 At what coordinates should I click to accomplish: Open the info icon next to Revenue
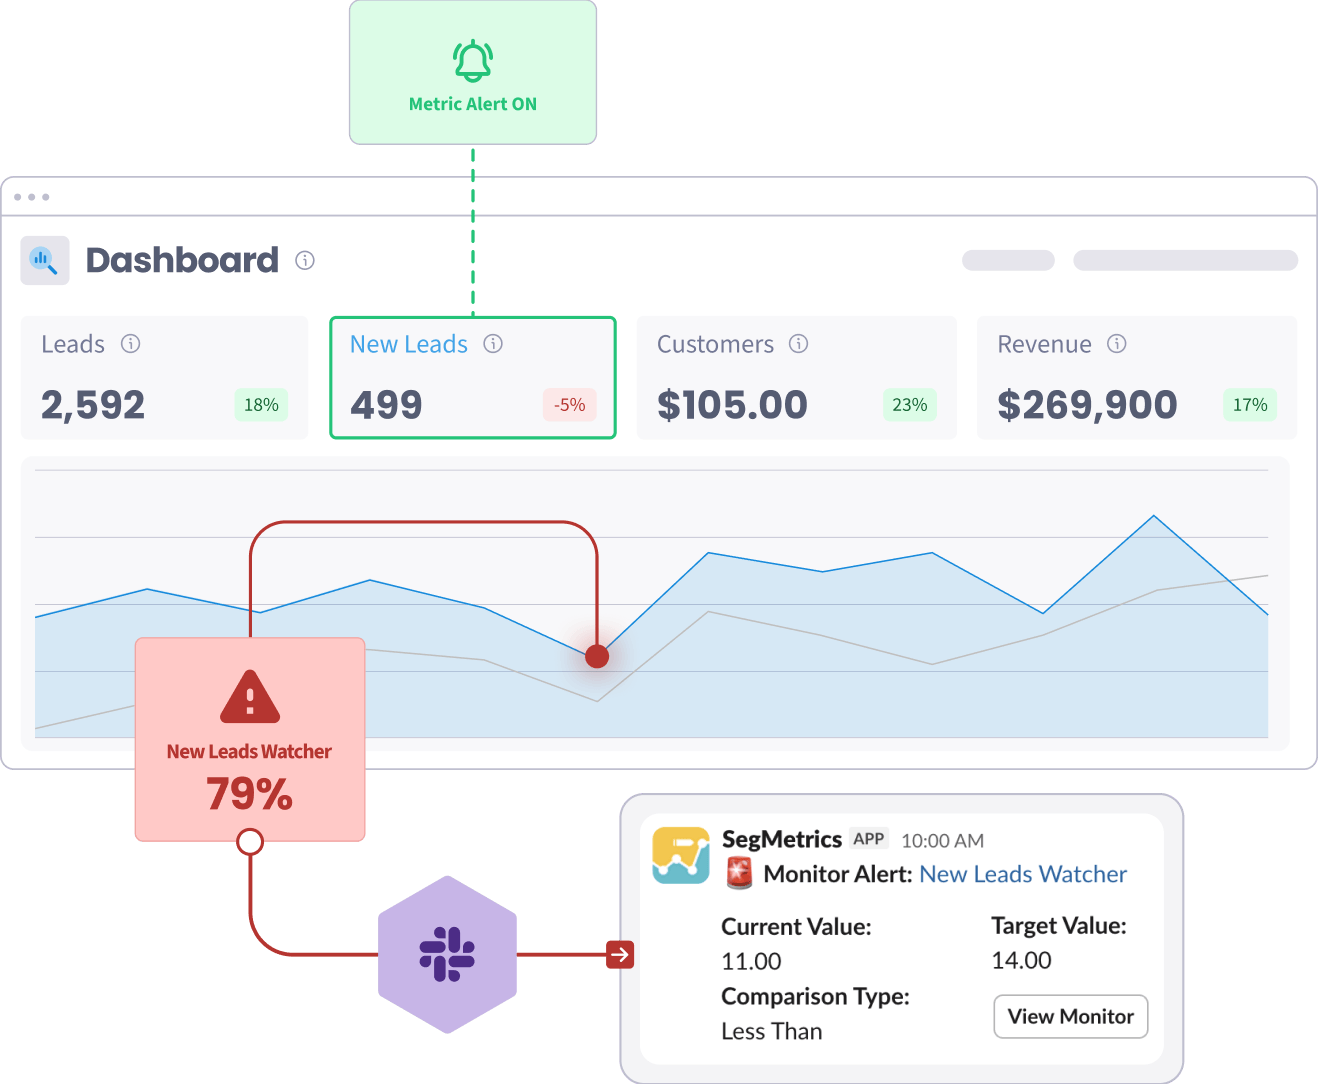pos(1117,344)
